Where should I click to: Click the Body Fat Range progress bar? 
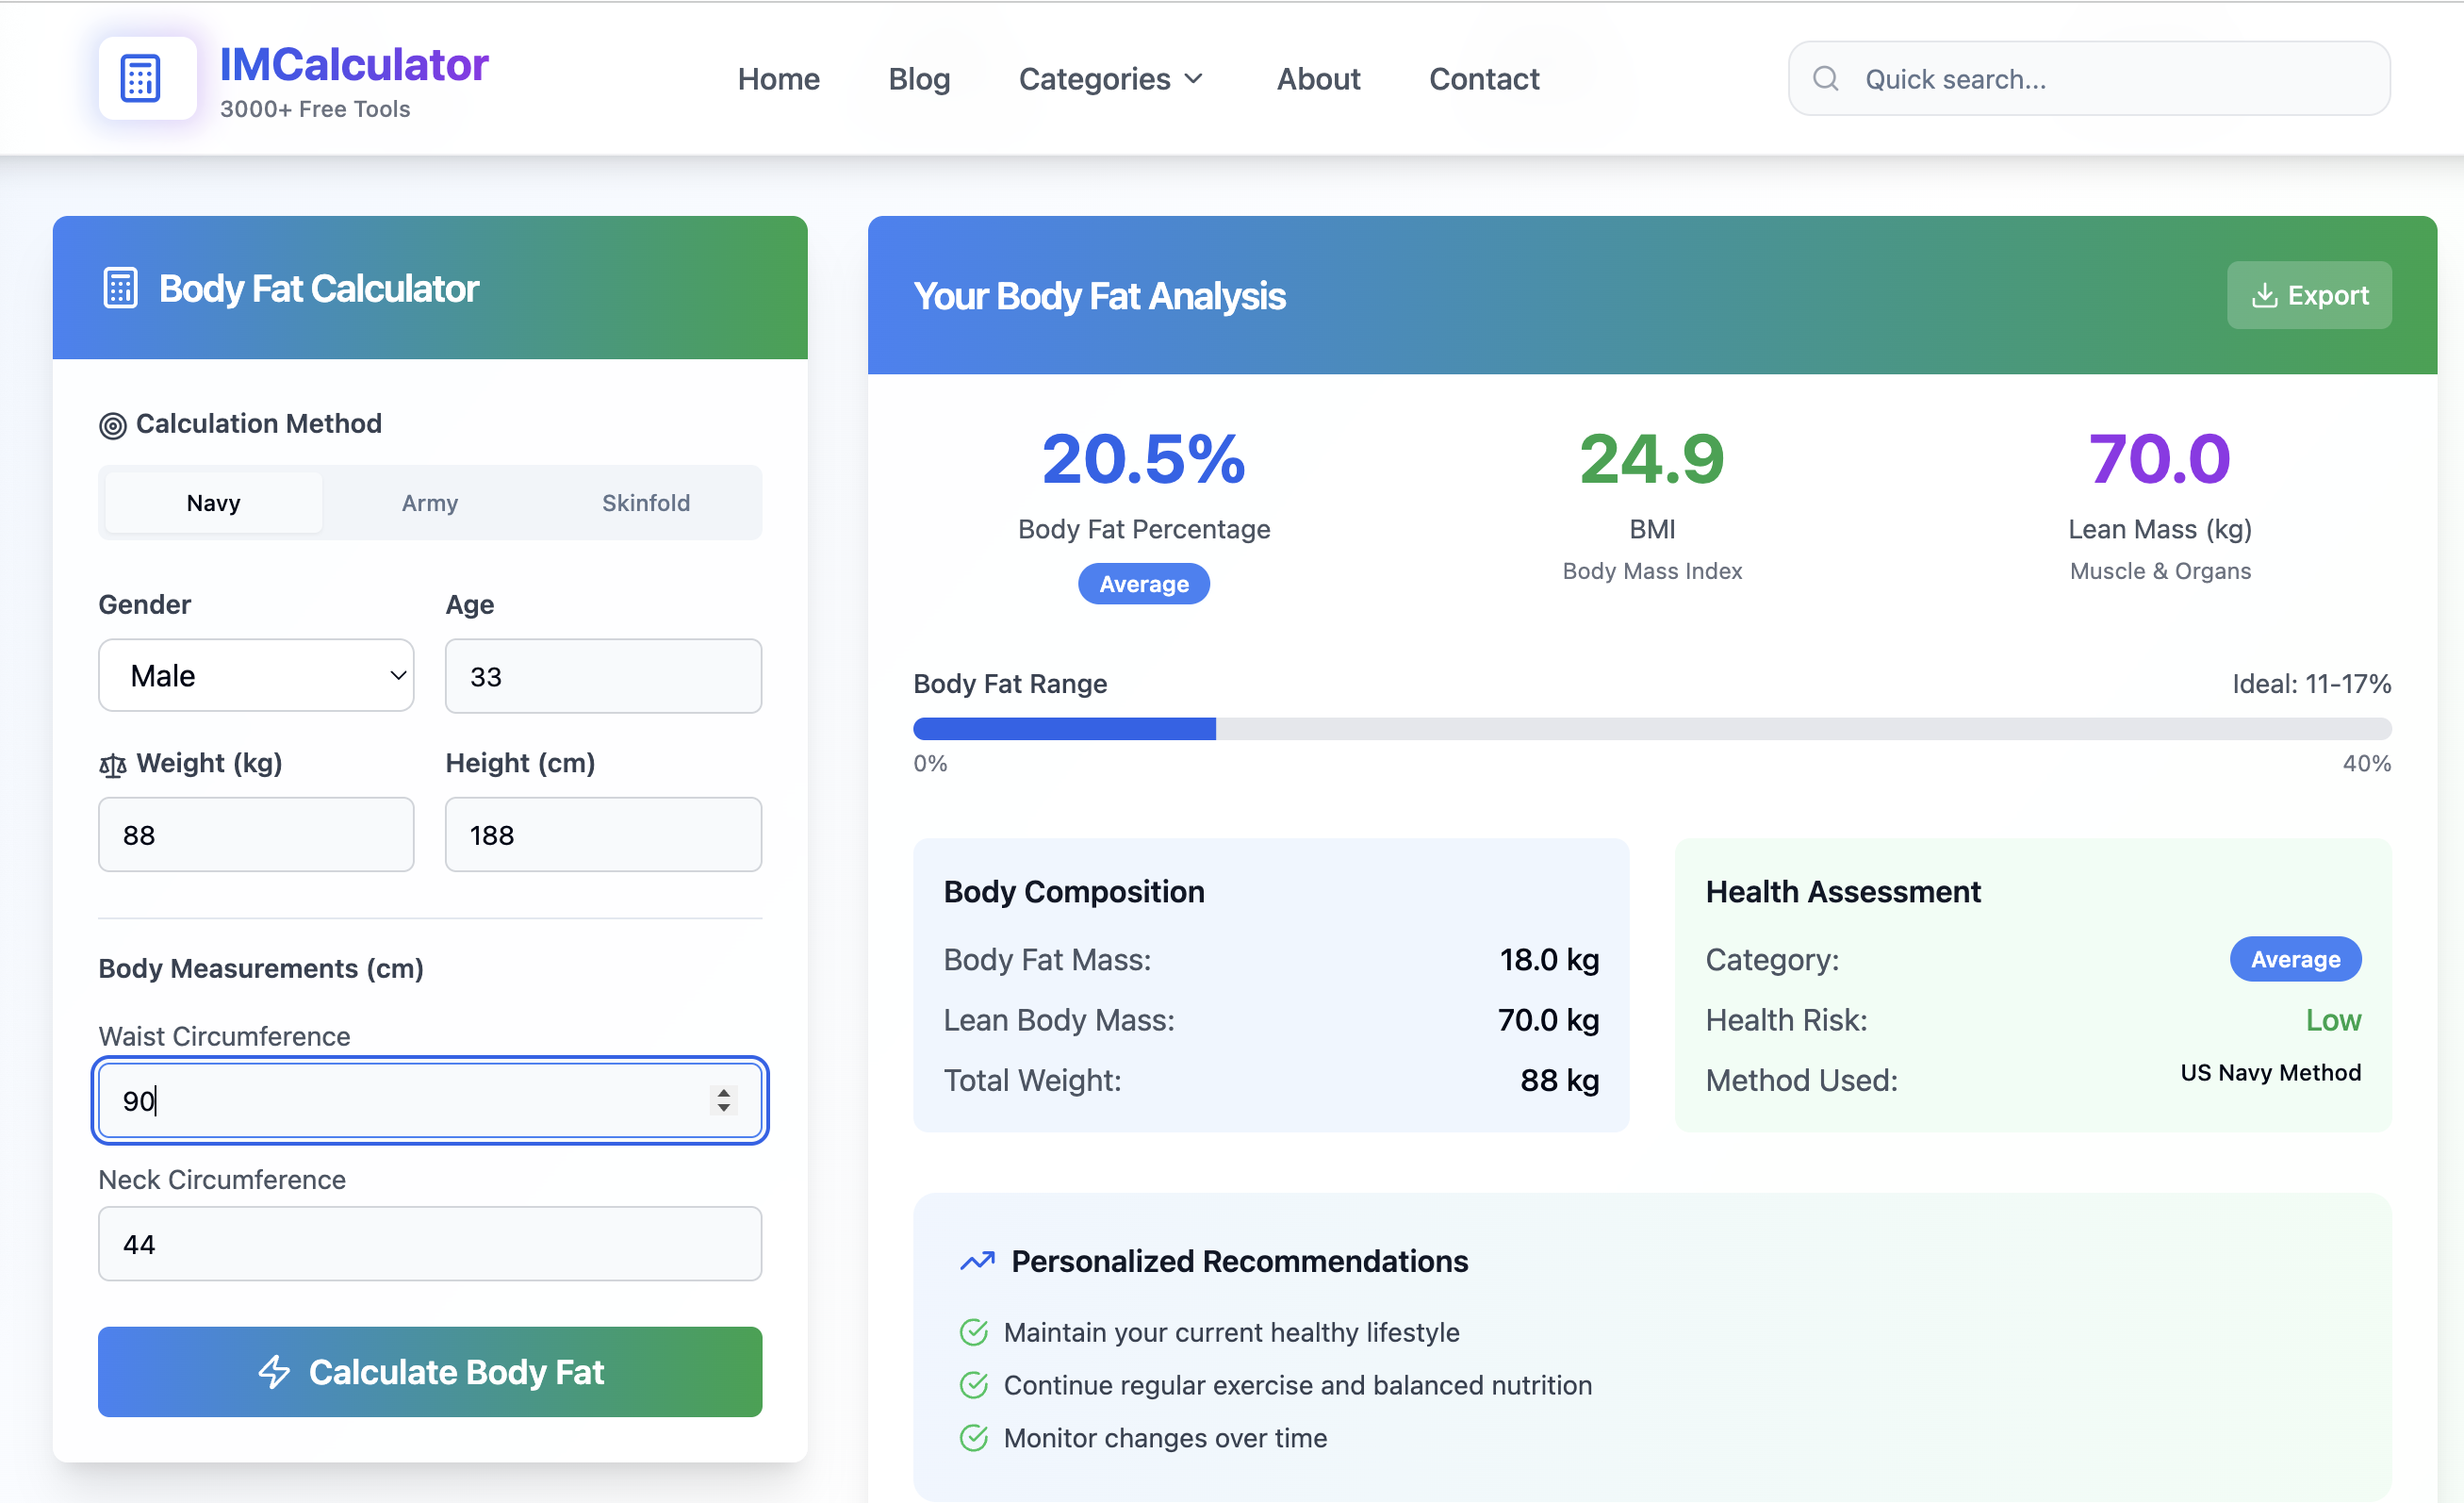(x=1651, y=729)
